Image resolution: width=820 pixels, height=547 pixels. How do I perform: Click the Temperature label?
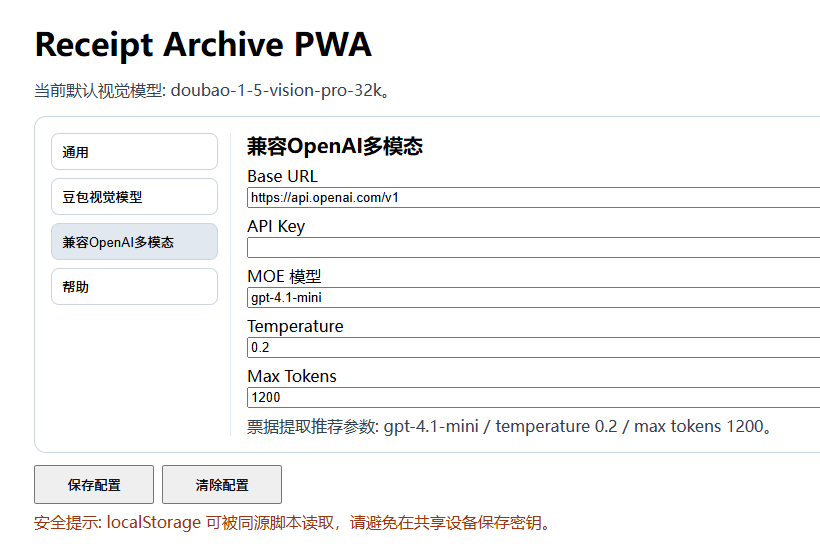pyautogui.click(x=295, y=327)
